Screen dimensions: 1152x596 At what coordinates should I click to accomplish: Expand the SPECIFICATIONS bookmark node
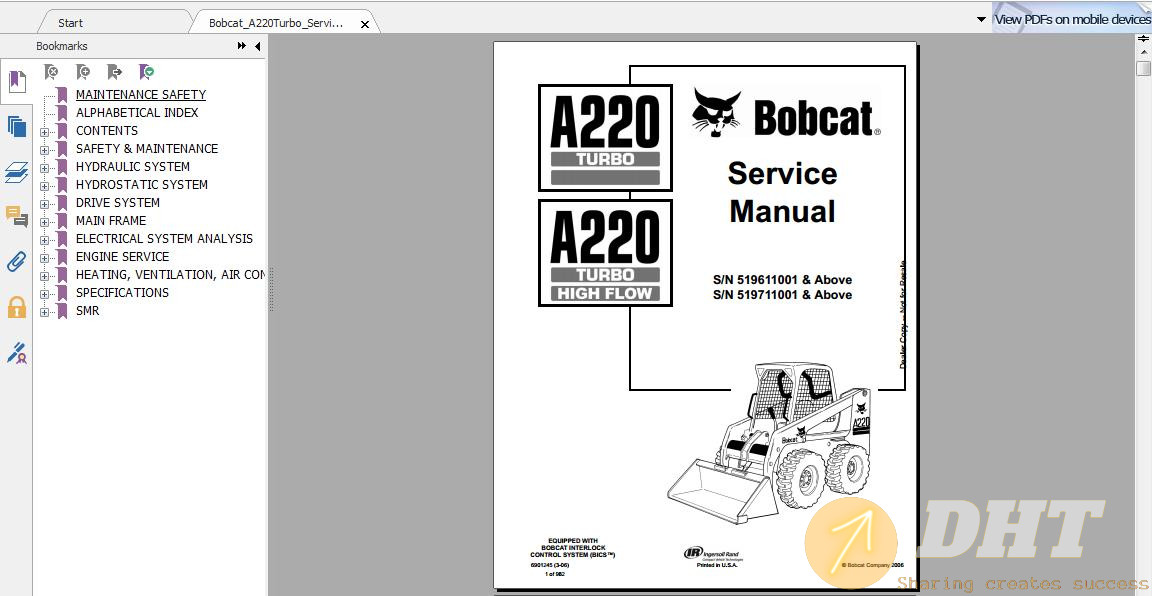(44, 294)
